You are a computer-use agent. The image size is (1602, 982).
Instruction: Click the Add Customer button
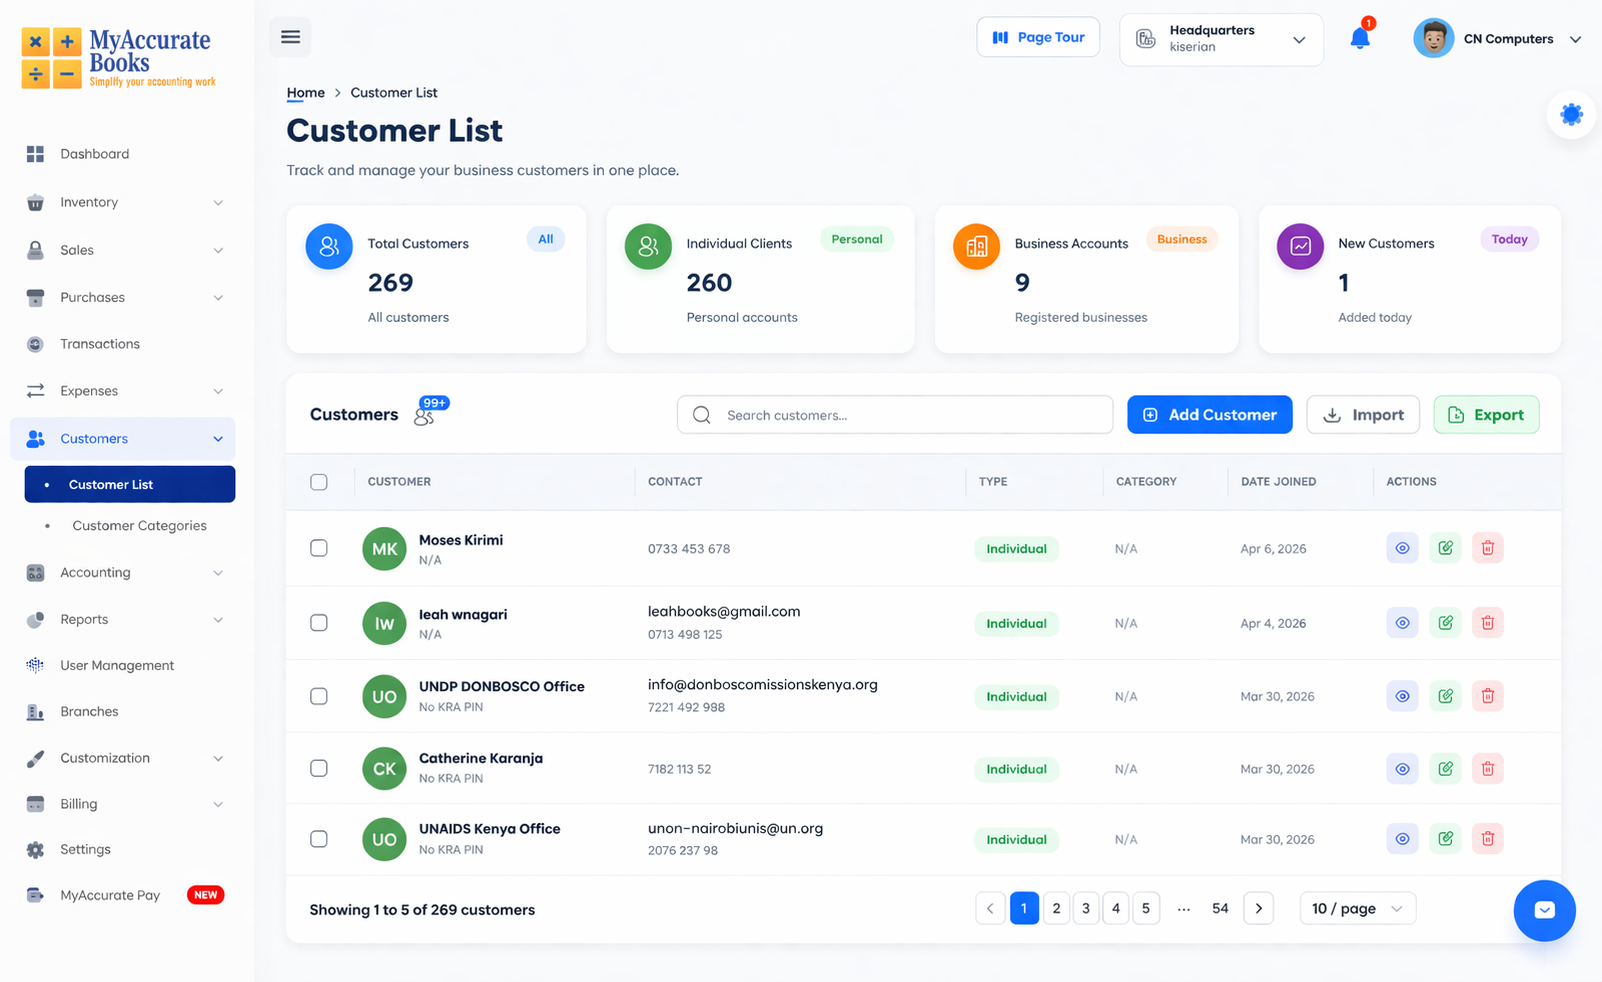click(1209, 415)
